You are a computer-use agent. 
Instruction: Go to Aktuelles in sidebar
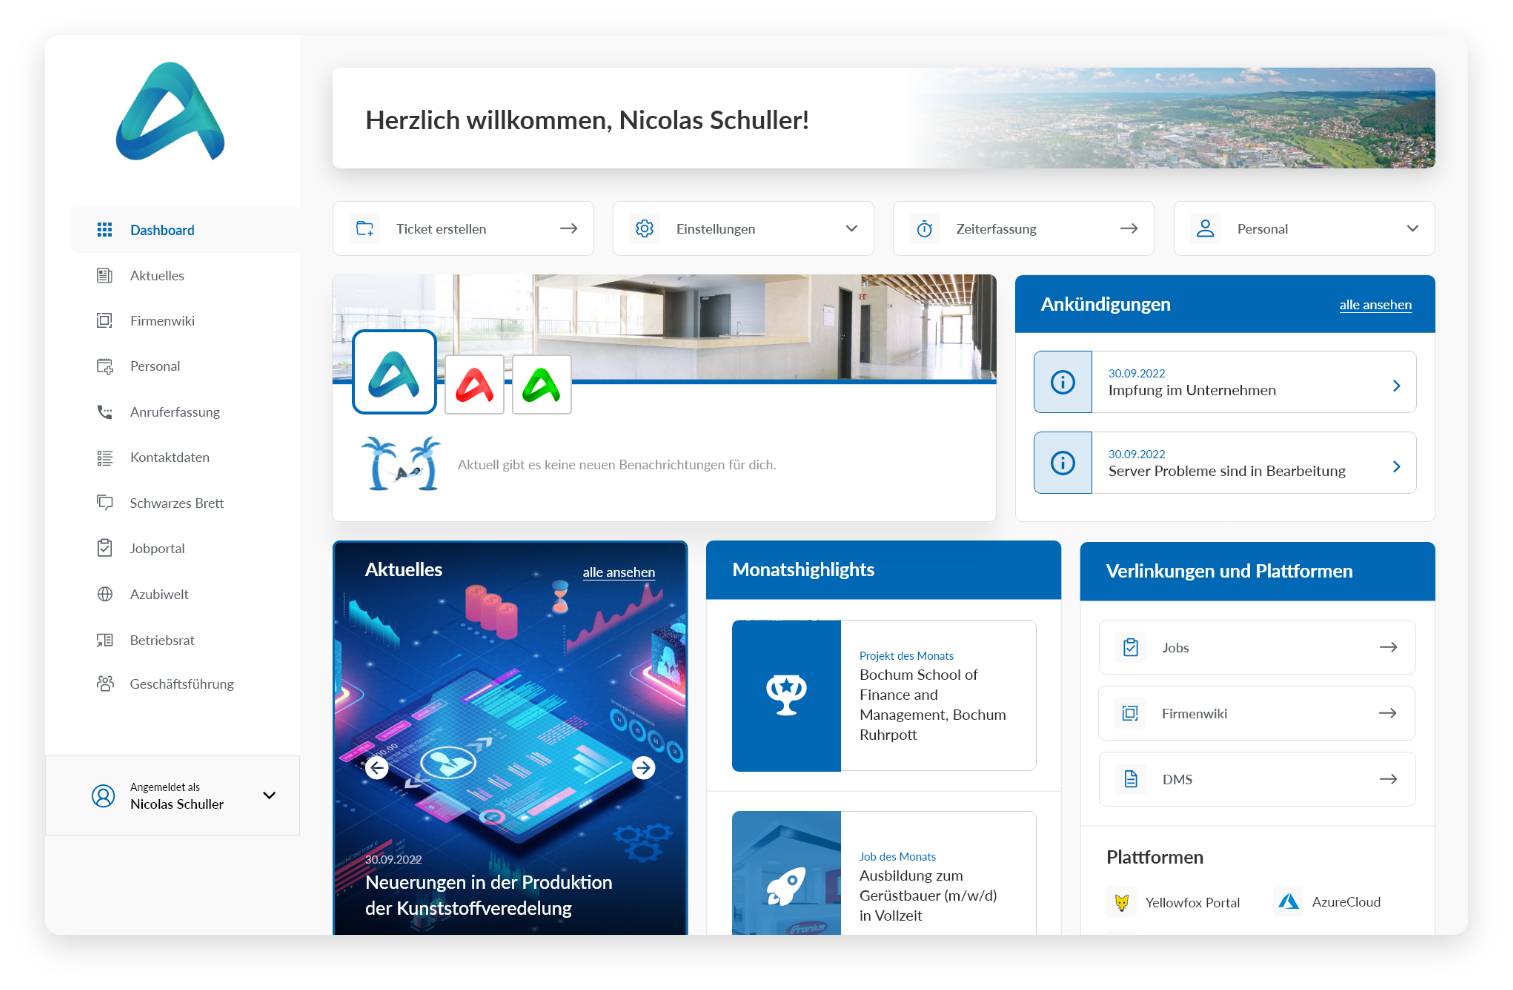click(x=157, y=276)
